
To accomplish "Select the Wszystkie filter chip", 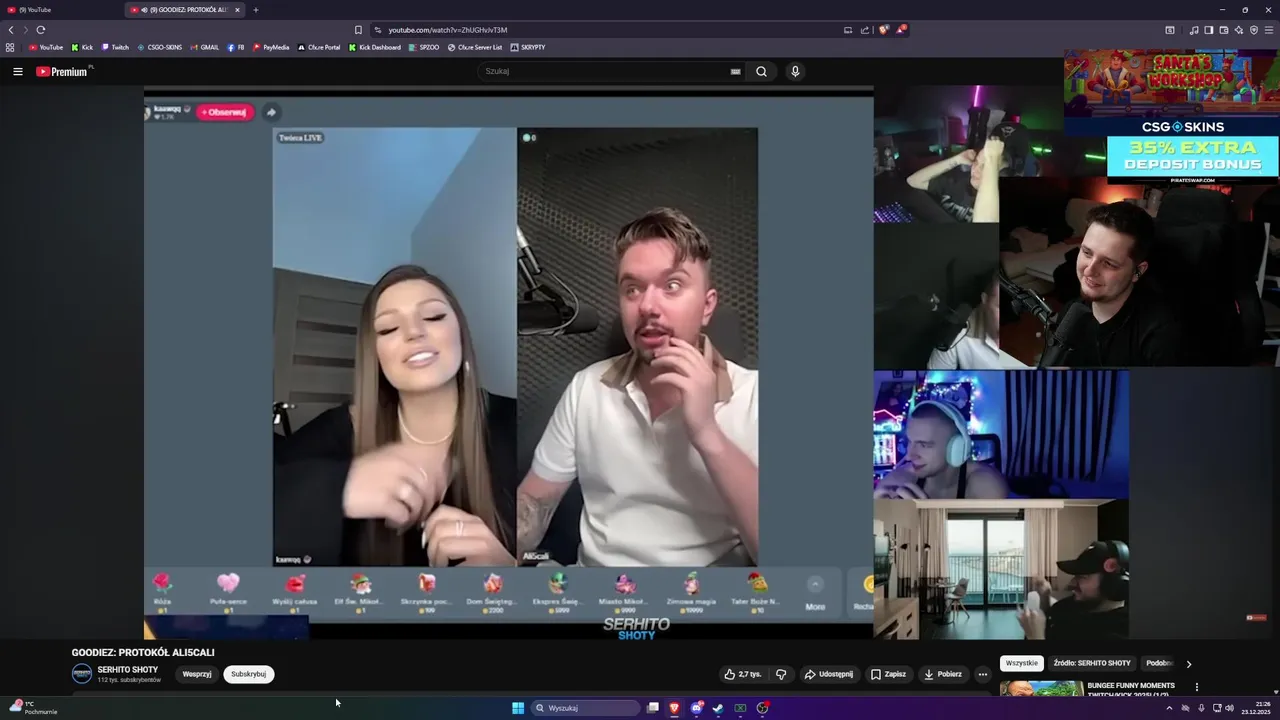I will tap(1022, 663).
